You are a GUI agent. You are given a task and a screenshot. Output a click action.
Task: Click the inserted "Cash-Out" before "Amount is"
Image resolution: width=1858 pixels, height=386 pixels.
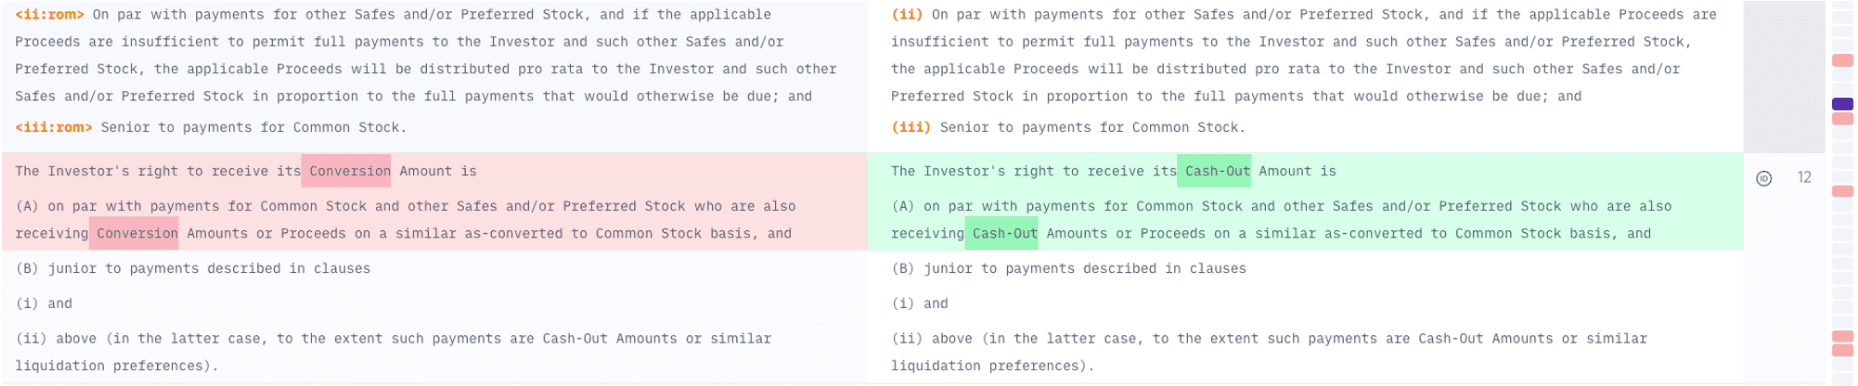1217,171
